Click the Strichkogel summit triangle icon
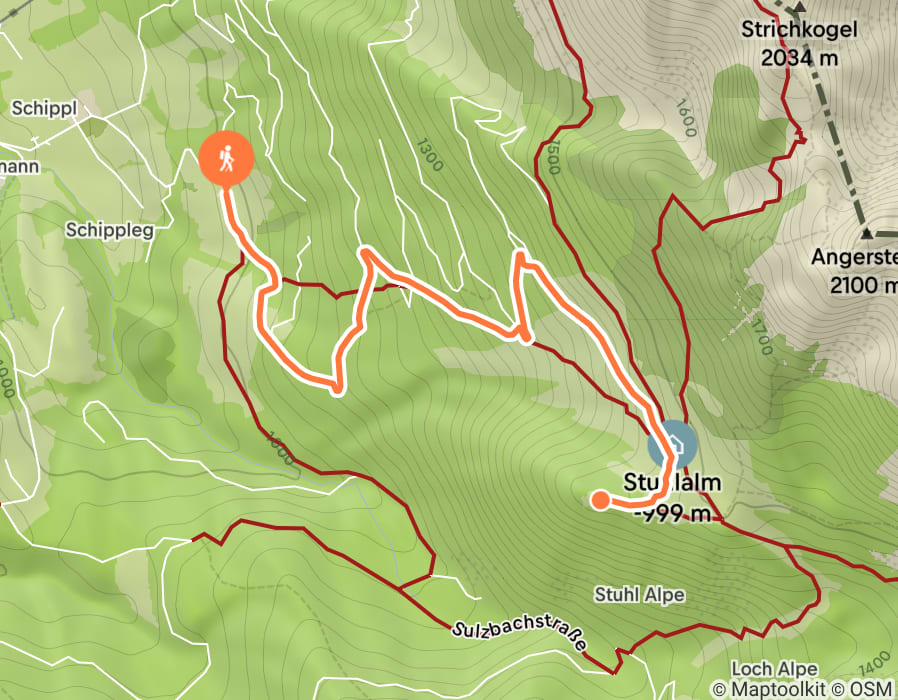The image size is (898, 700). coord(799,7)
